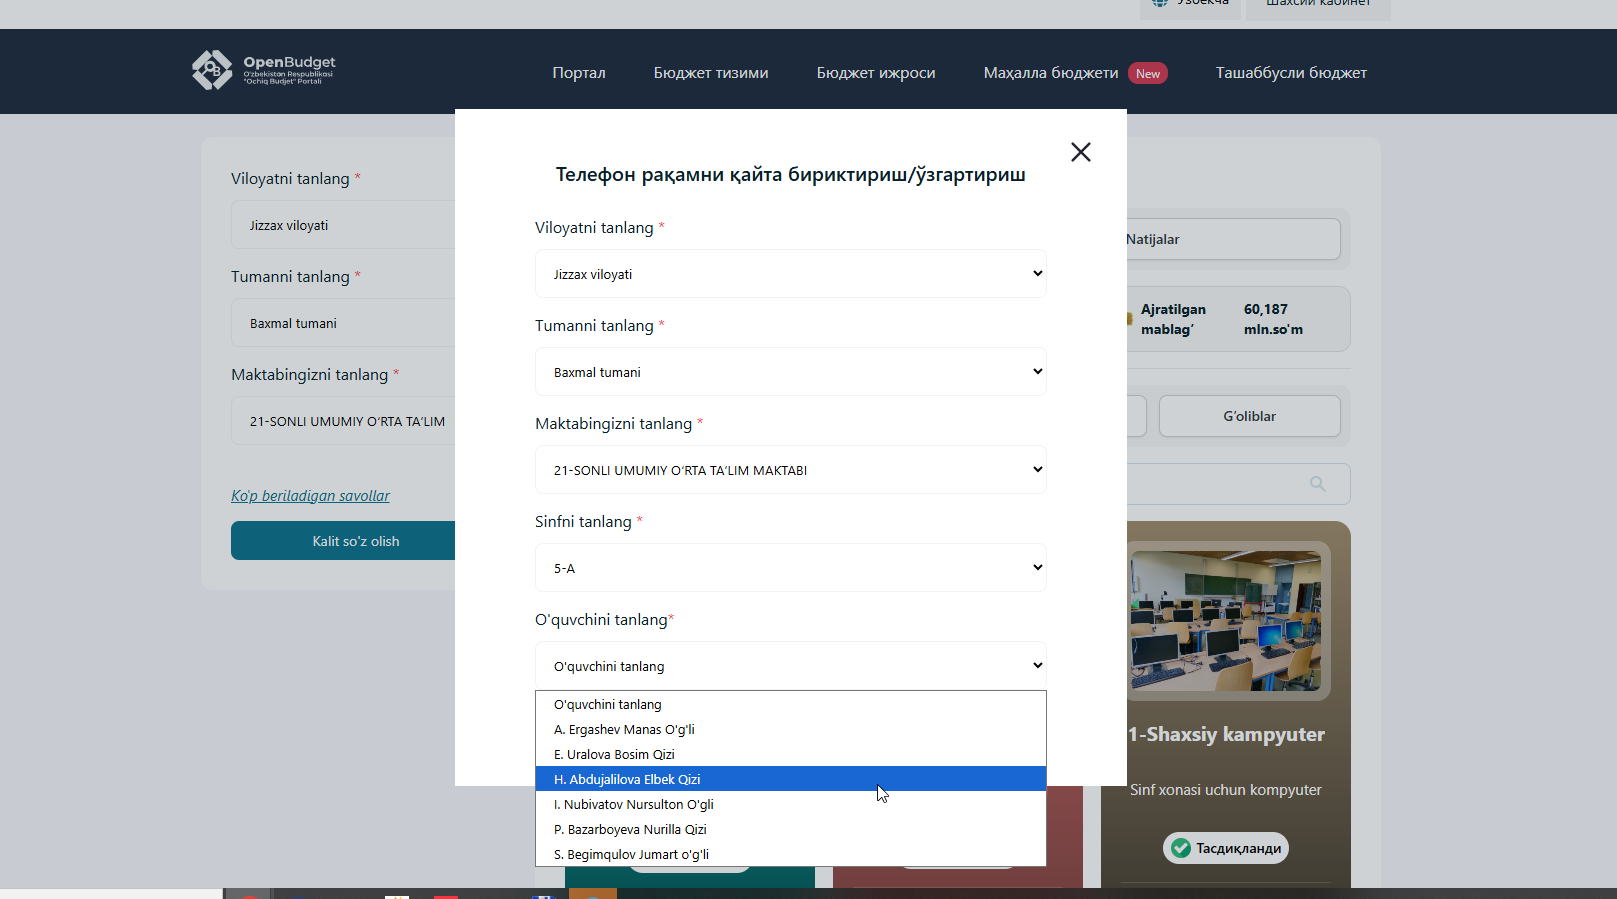Click the 1-Shaxsiy kampyuter card title

tap(1226, 734)
